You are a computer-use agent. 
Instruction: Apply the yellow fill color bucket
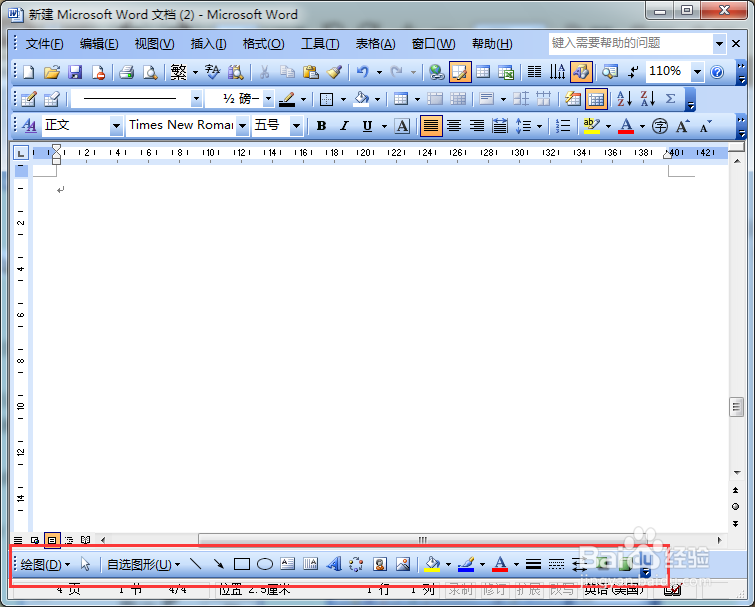point(432,564)
